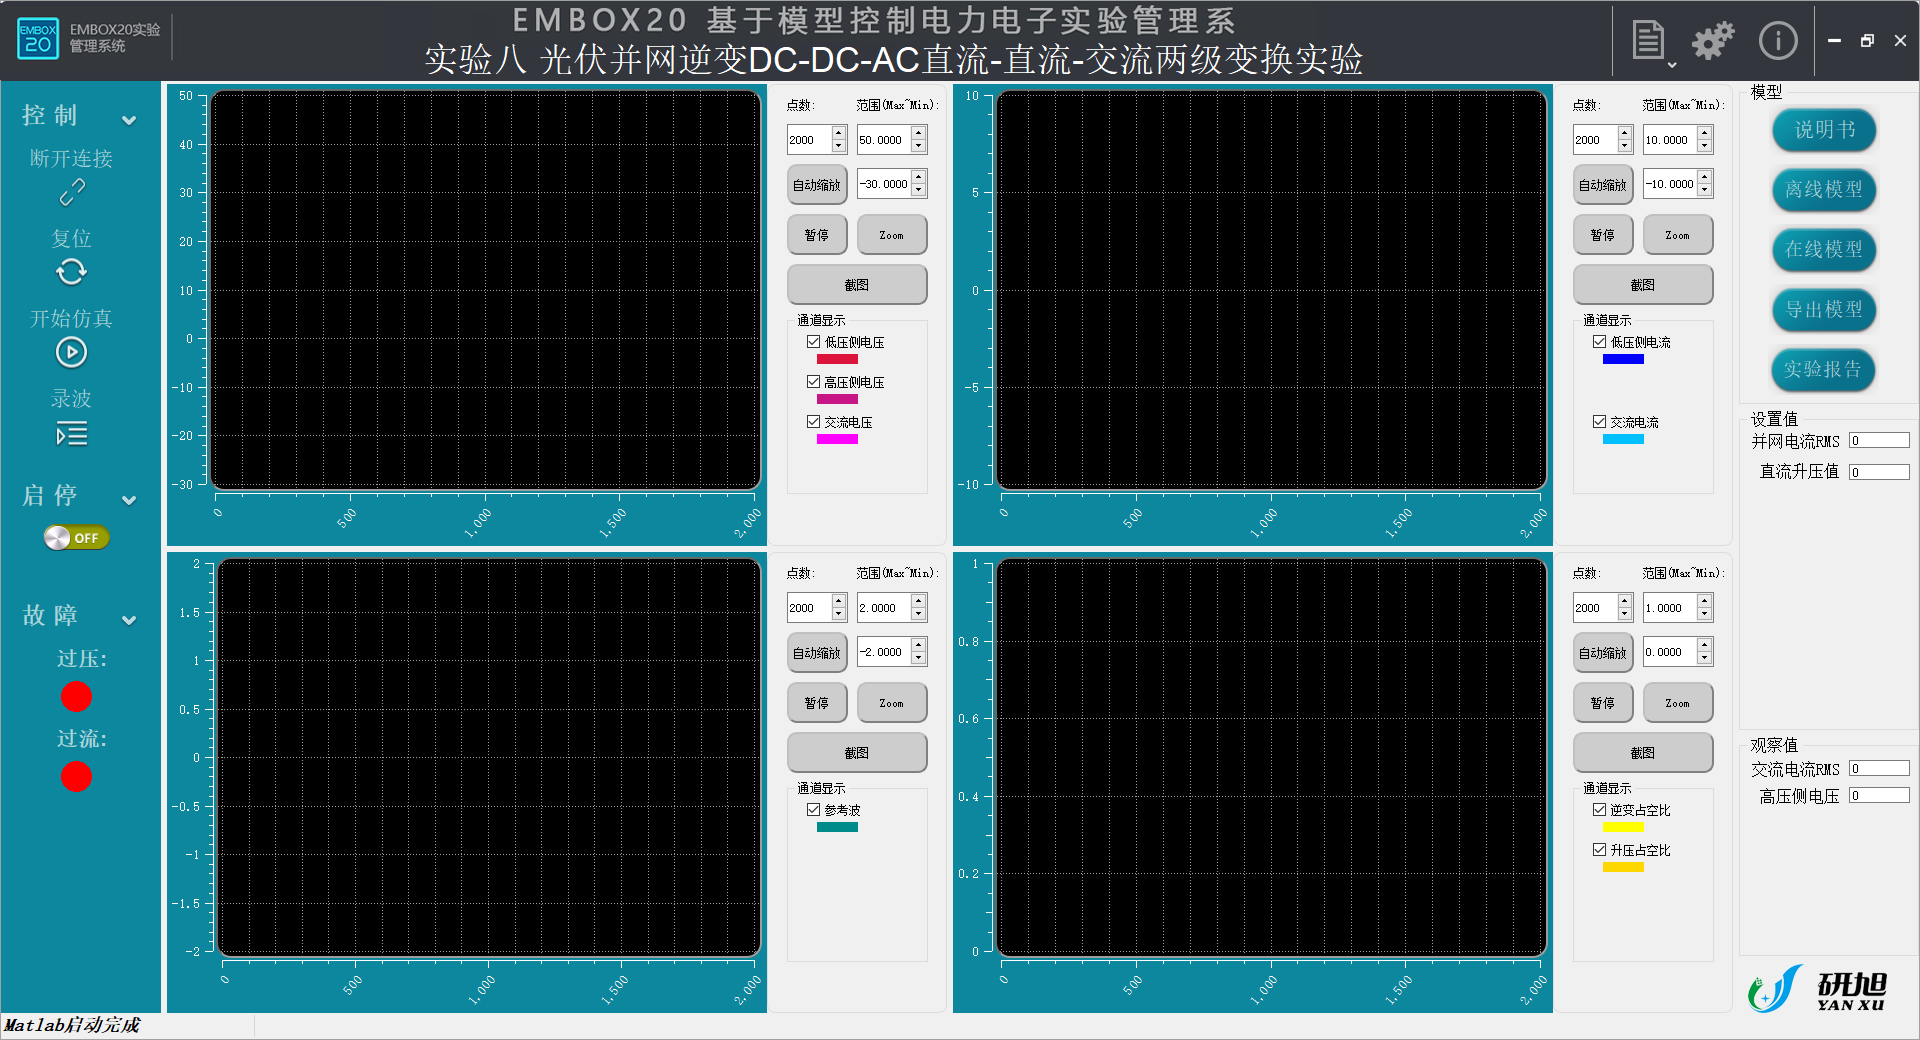
Task: Click magenta swatch under 交流电压
Action: pyautogui.click(x=837, y=439)
